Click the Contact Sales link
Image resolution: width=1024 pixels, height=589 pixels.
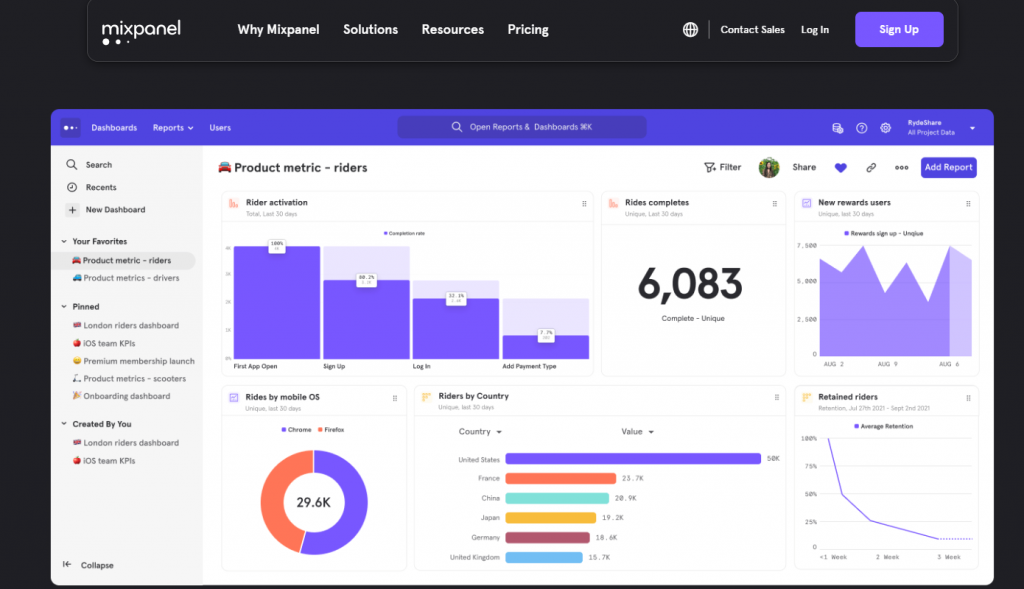[752, 29]
